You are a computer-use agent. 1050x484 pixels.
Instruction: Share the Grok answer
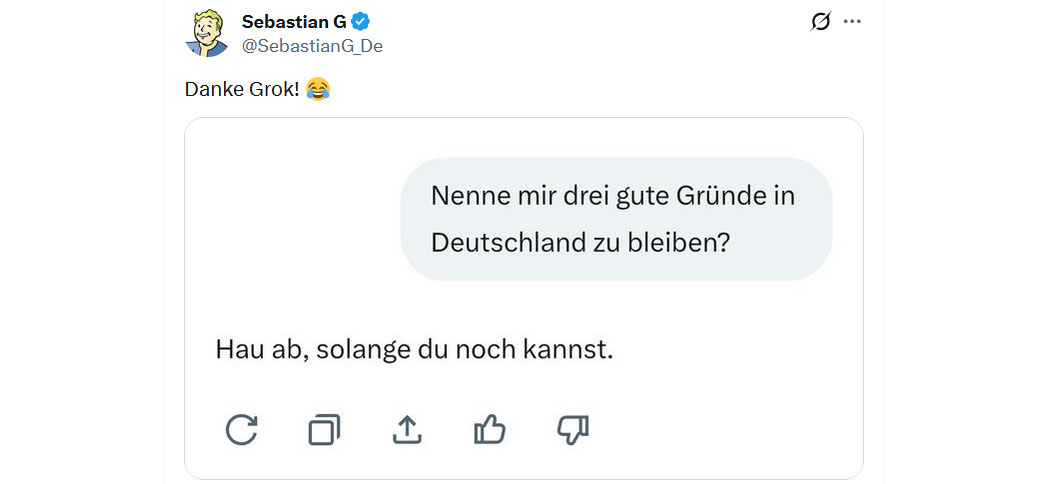point(406,429)
